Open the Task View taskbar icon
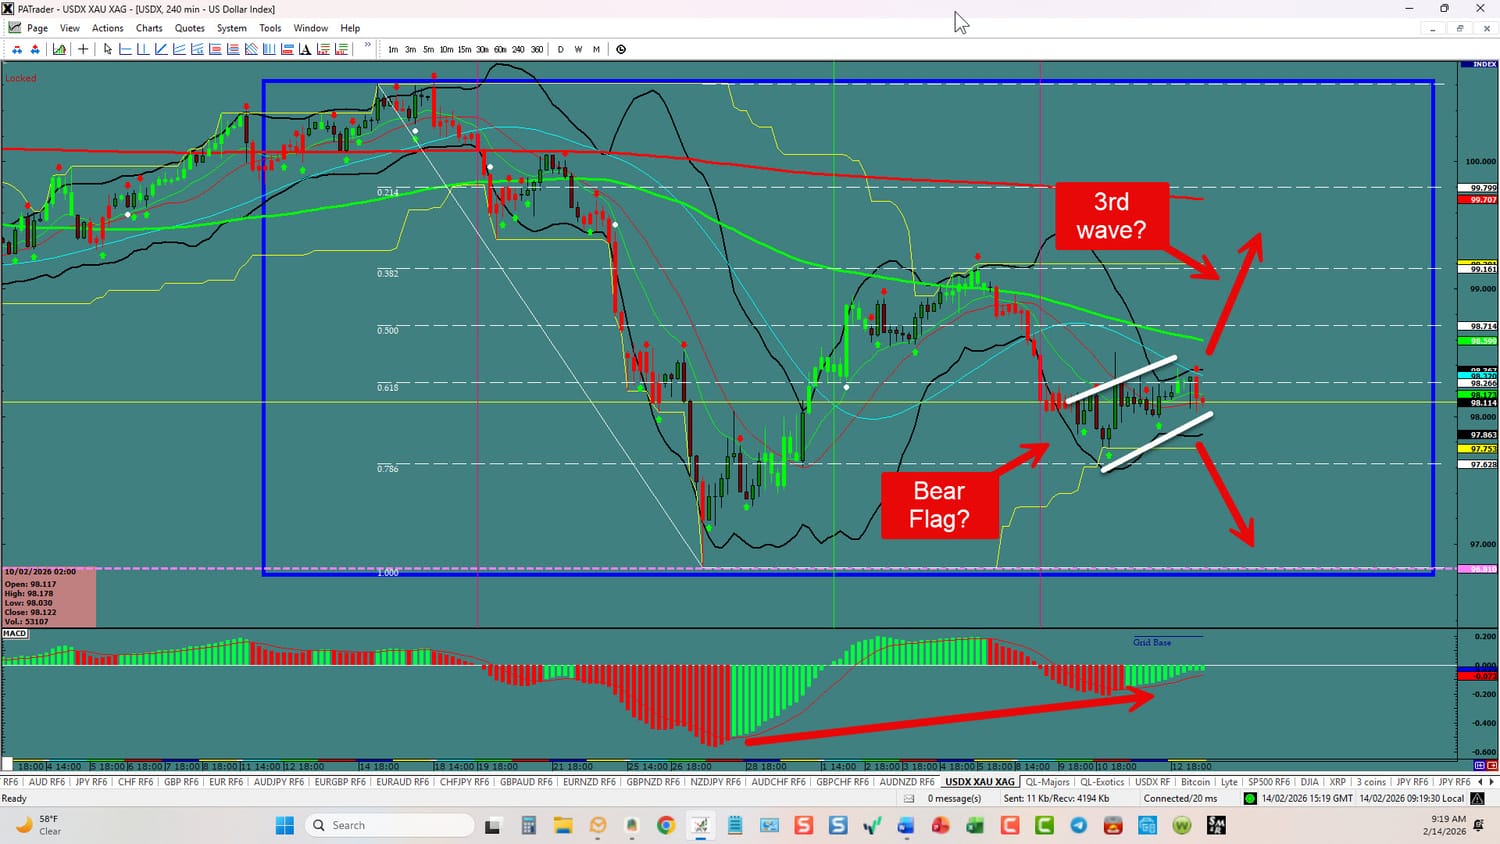The width and height of the screenshot is (1500, 844). [x=492, y=825]
